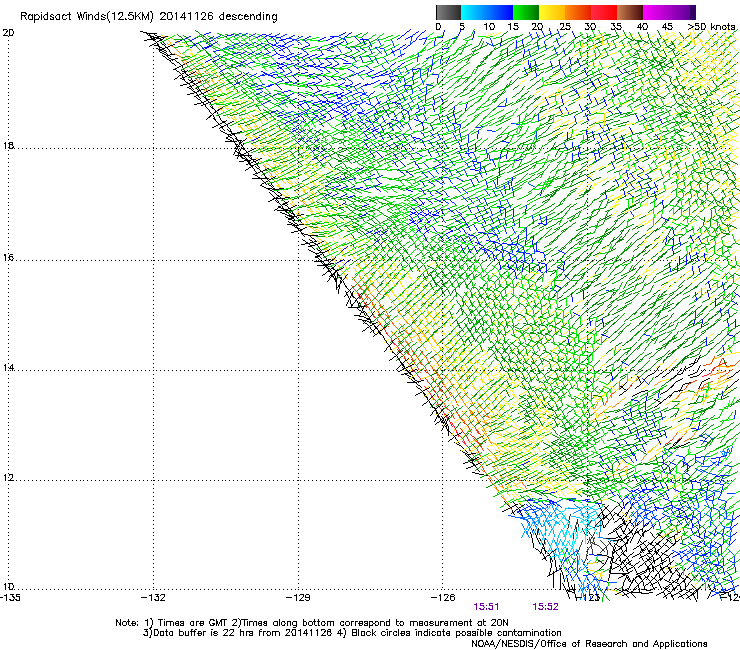Click the longitude label '-129'
Screen dimensions: 740x650
pos(298,598)
